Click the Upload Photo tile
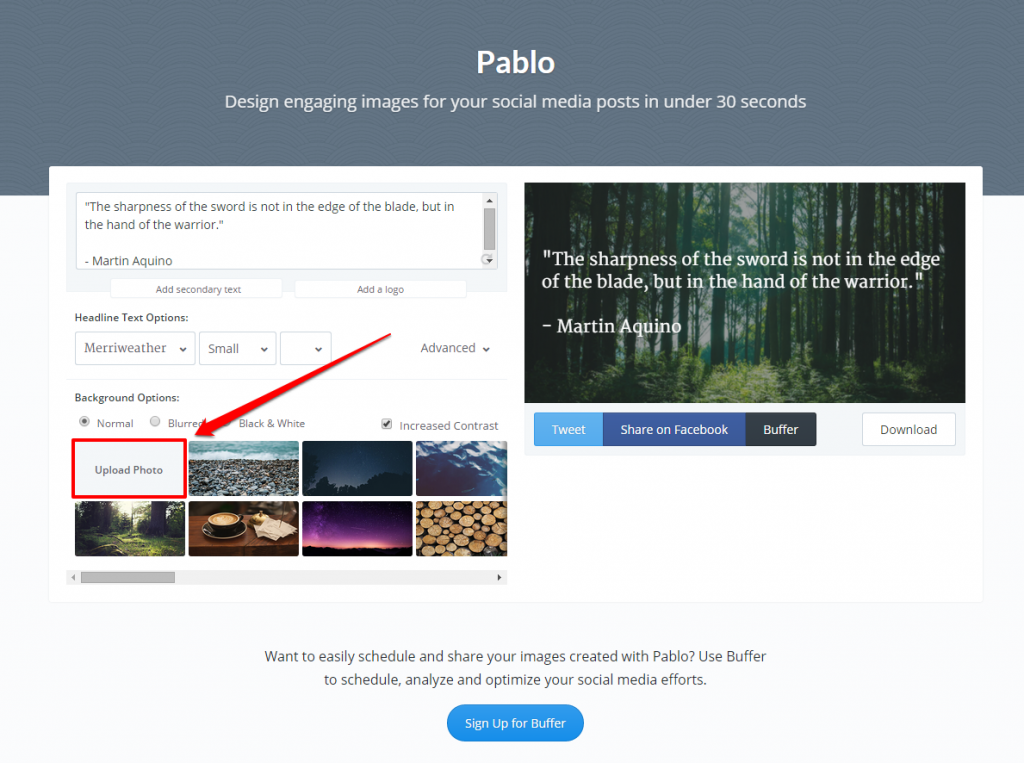The image size is (1024, 763). [129, 469]
